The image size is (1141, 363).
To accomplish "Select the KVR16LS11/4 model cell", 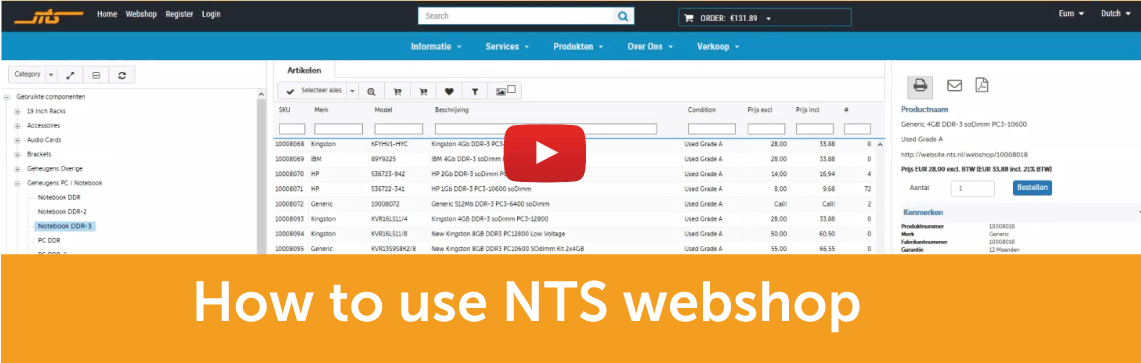I will pyautogui.click(x=389, y=218).
